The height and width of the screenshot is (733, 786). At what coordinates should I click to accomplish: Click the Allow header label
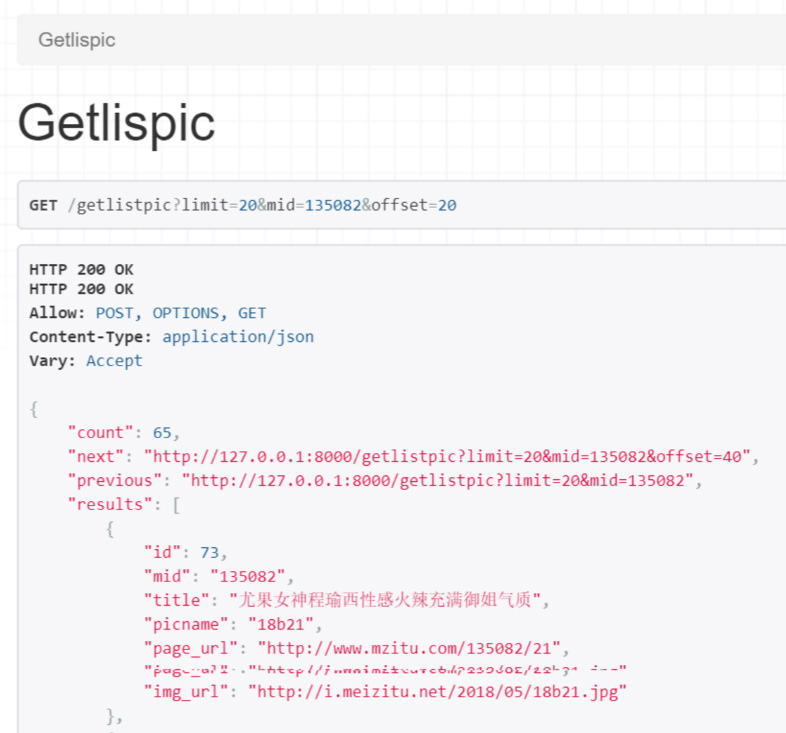tap(57, 313)
